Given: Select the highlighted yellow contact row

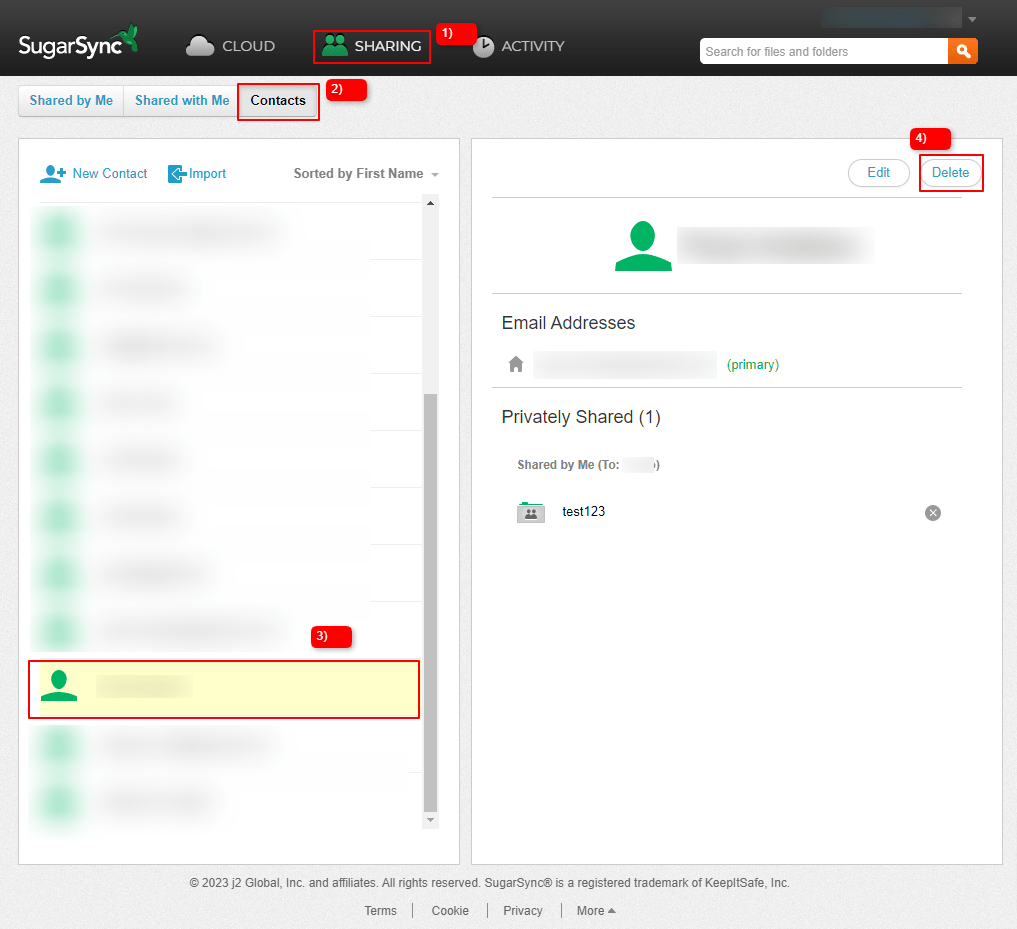Looking at the screenshot, I should pyautogui.click(x=224, y=689).
